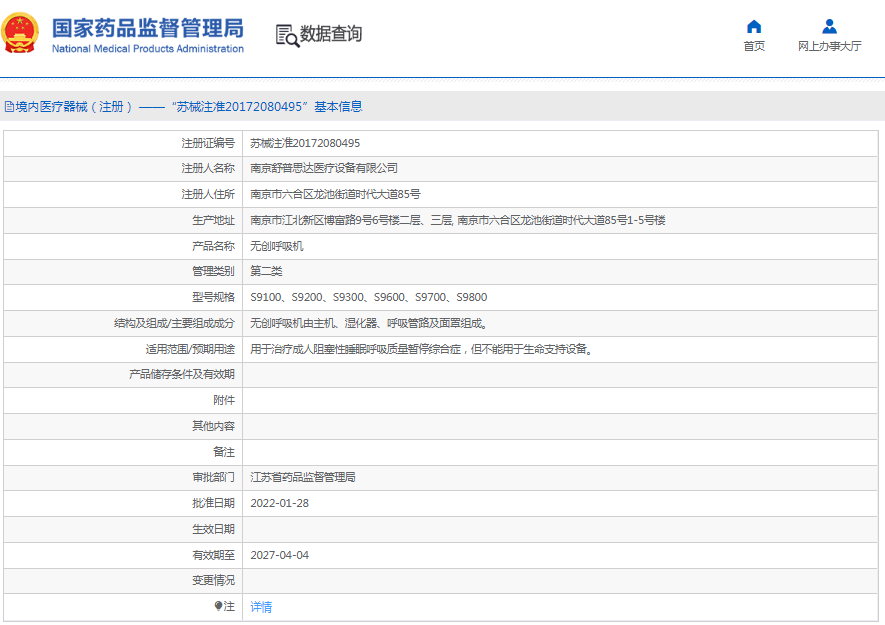
Task: Select validity date 2027-04-04
Action: pyautogui.click(x=279, y=555)
